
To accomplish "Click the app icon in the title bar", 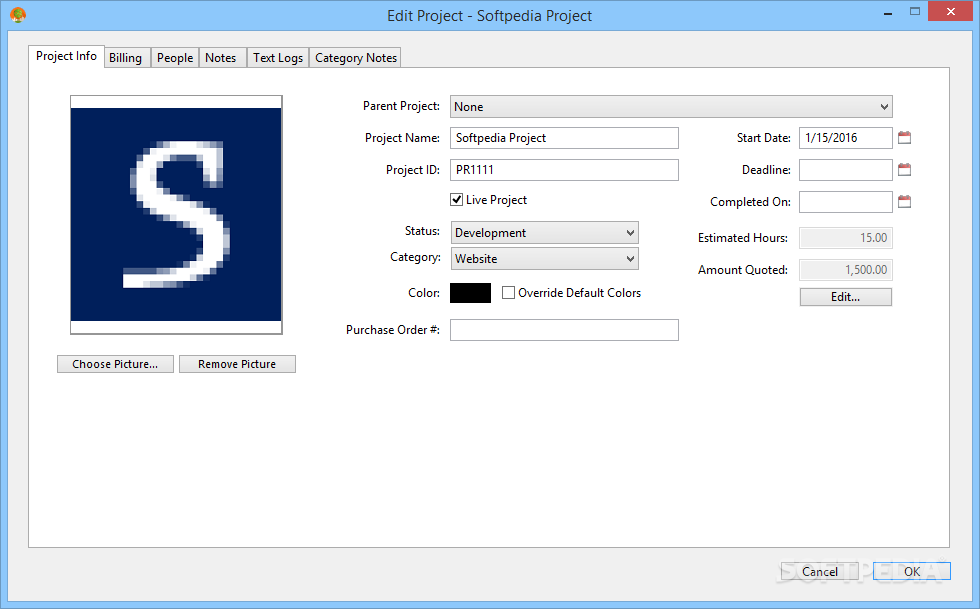I will coord(18,14).
